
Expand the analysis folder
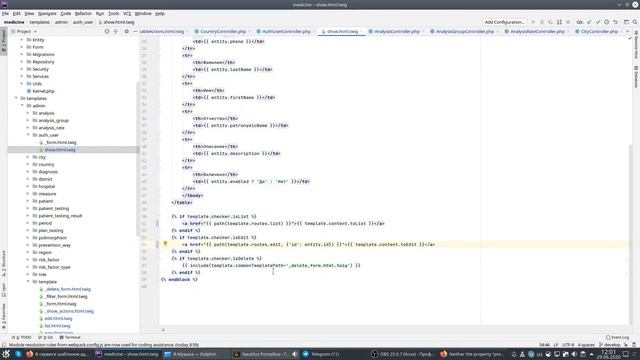[x=28, y=113]
